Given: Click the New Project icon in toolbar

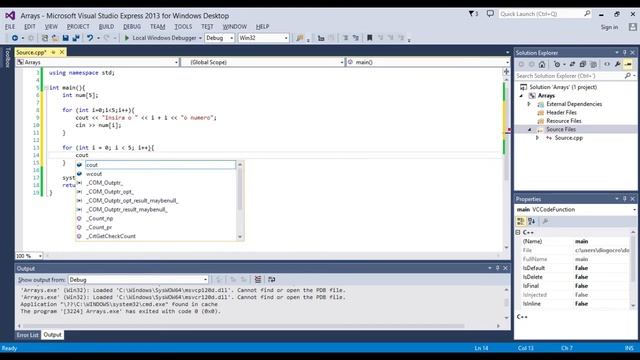Looking at the screenshot, I should point(44,38).
